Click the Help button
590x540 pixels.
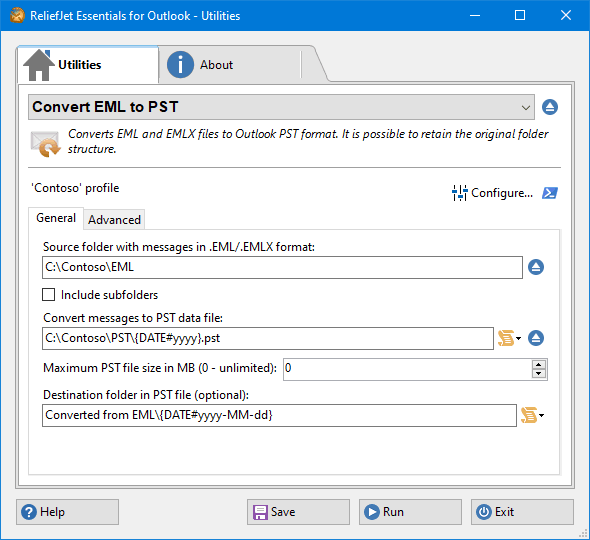[x=67, y=512]
